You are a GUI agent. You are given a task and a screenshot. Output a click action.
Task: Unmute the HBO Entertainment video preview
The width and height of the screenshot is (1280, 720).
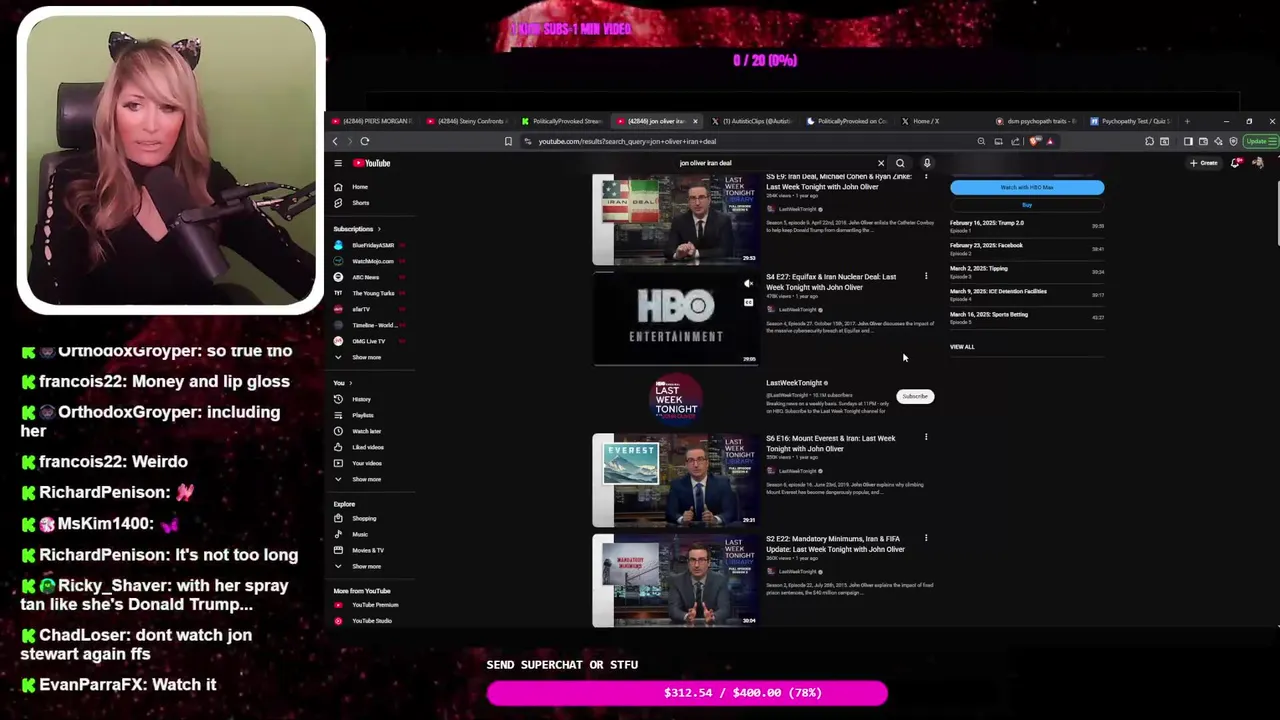click(x=748, y=284)
